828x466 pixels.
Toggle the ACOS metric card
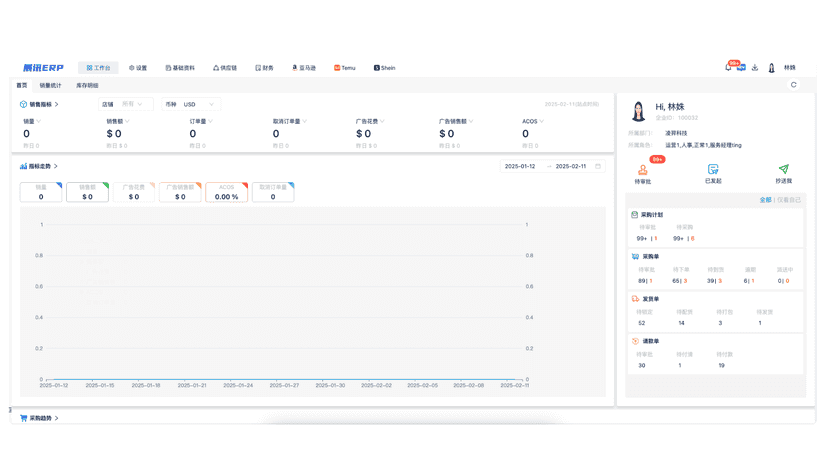coord(227,192)
